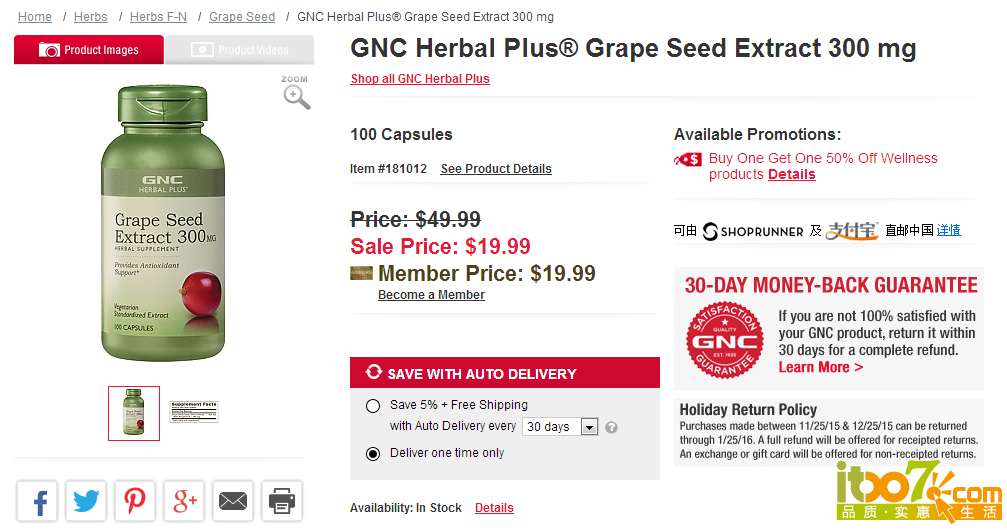
Task: Click See Product Details link
Action: click(496, 168)
